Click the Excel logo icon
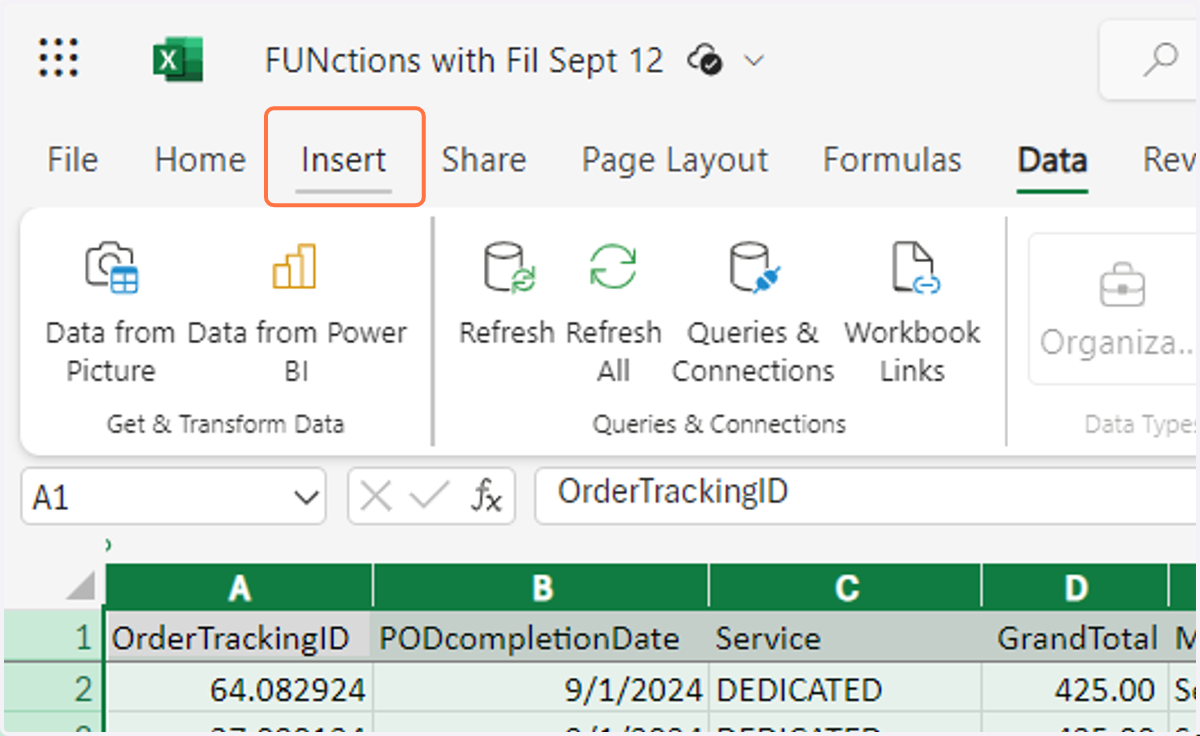Image resolution: width=1200 pixels, height=736 pixels. [x=178, y=59]
